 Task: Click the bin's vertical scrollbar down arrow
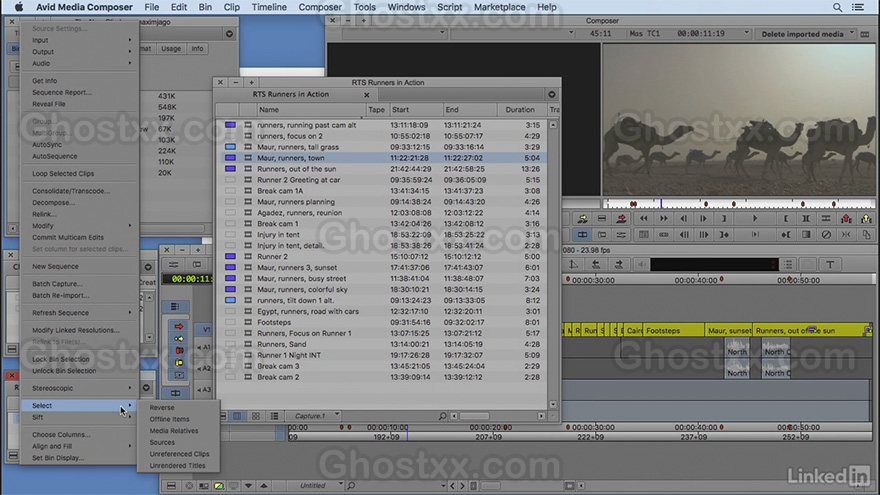[x=553, y=404]
